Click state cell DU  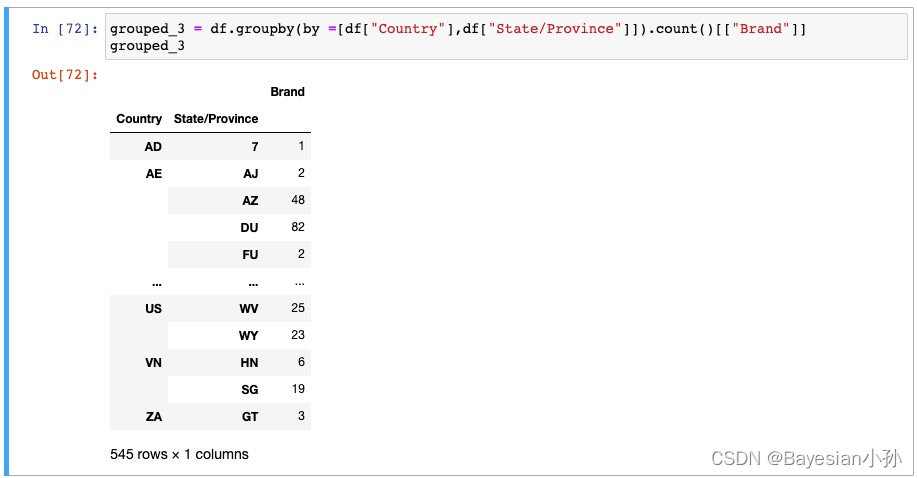[x=249, y=228]
